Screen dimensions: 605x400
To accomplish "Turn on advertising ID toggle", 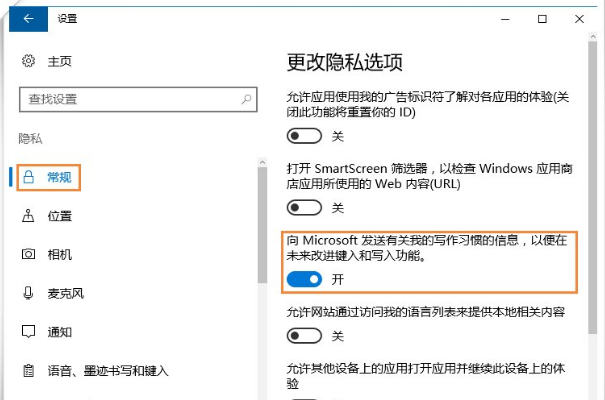I will pyautogui.click(x=304, y=136).
